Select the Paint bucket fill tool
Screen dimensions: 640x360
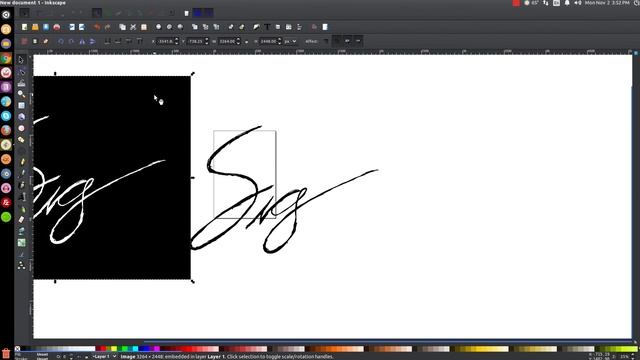click(21, 231)
